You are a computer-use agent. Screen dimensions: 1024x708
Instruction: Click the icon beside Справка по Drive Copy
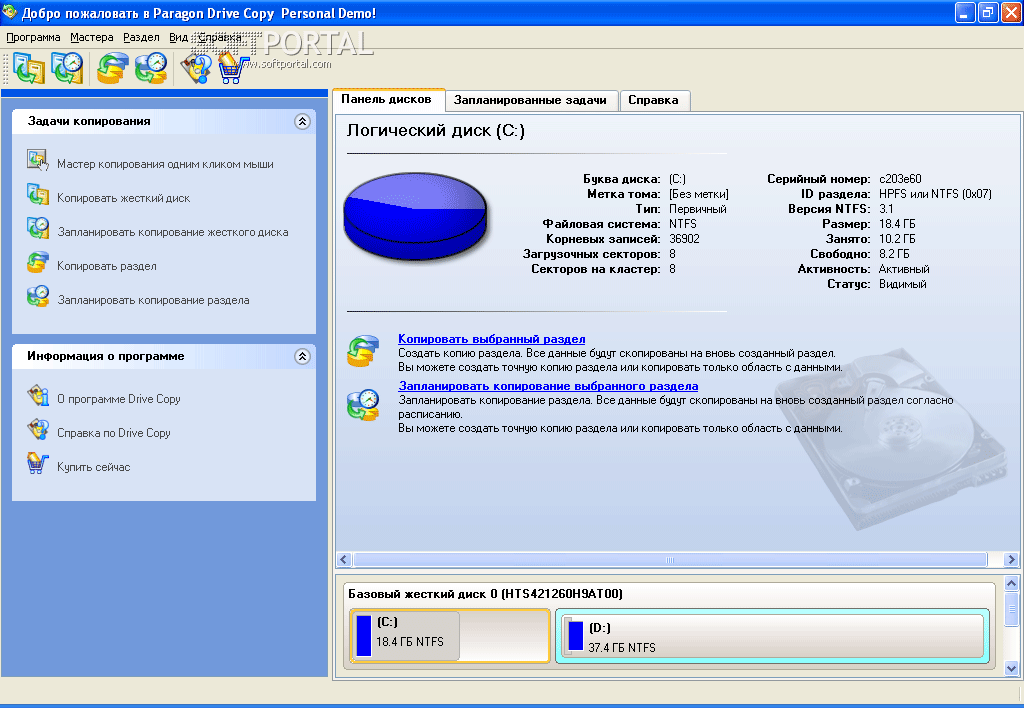(x=38, y=429)
